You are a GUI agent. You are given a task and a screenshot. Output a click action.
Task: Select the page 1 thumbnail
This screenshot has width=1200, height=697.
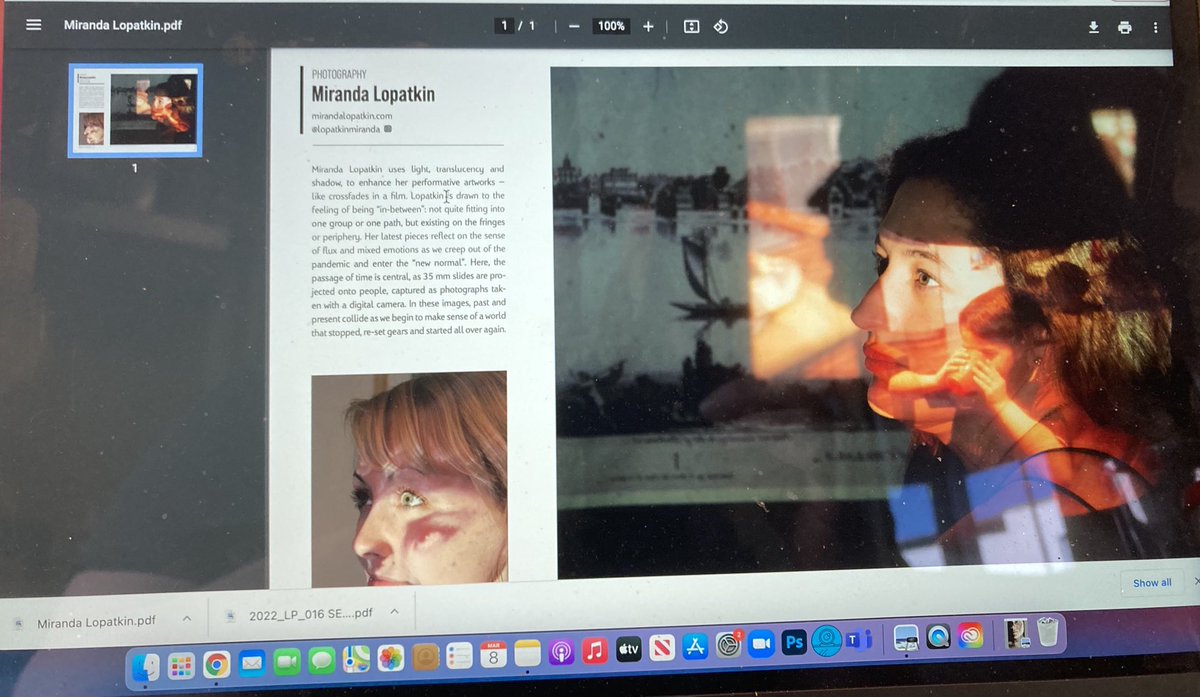[x=135, y=110]
